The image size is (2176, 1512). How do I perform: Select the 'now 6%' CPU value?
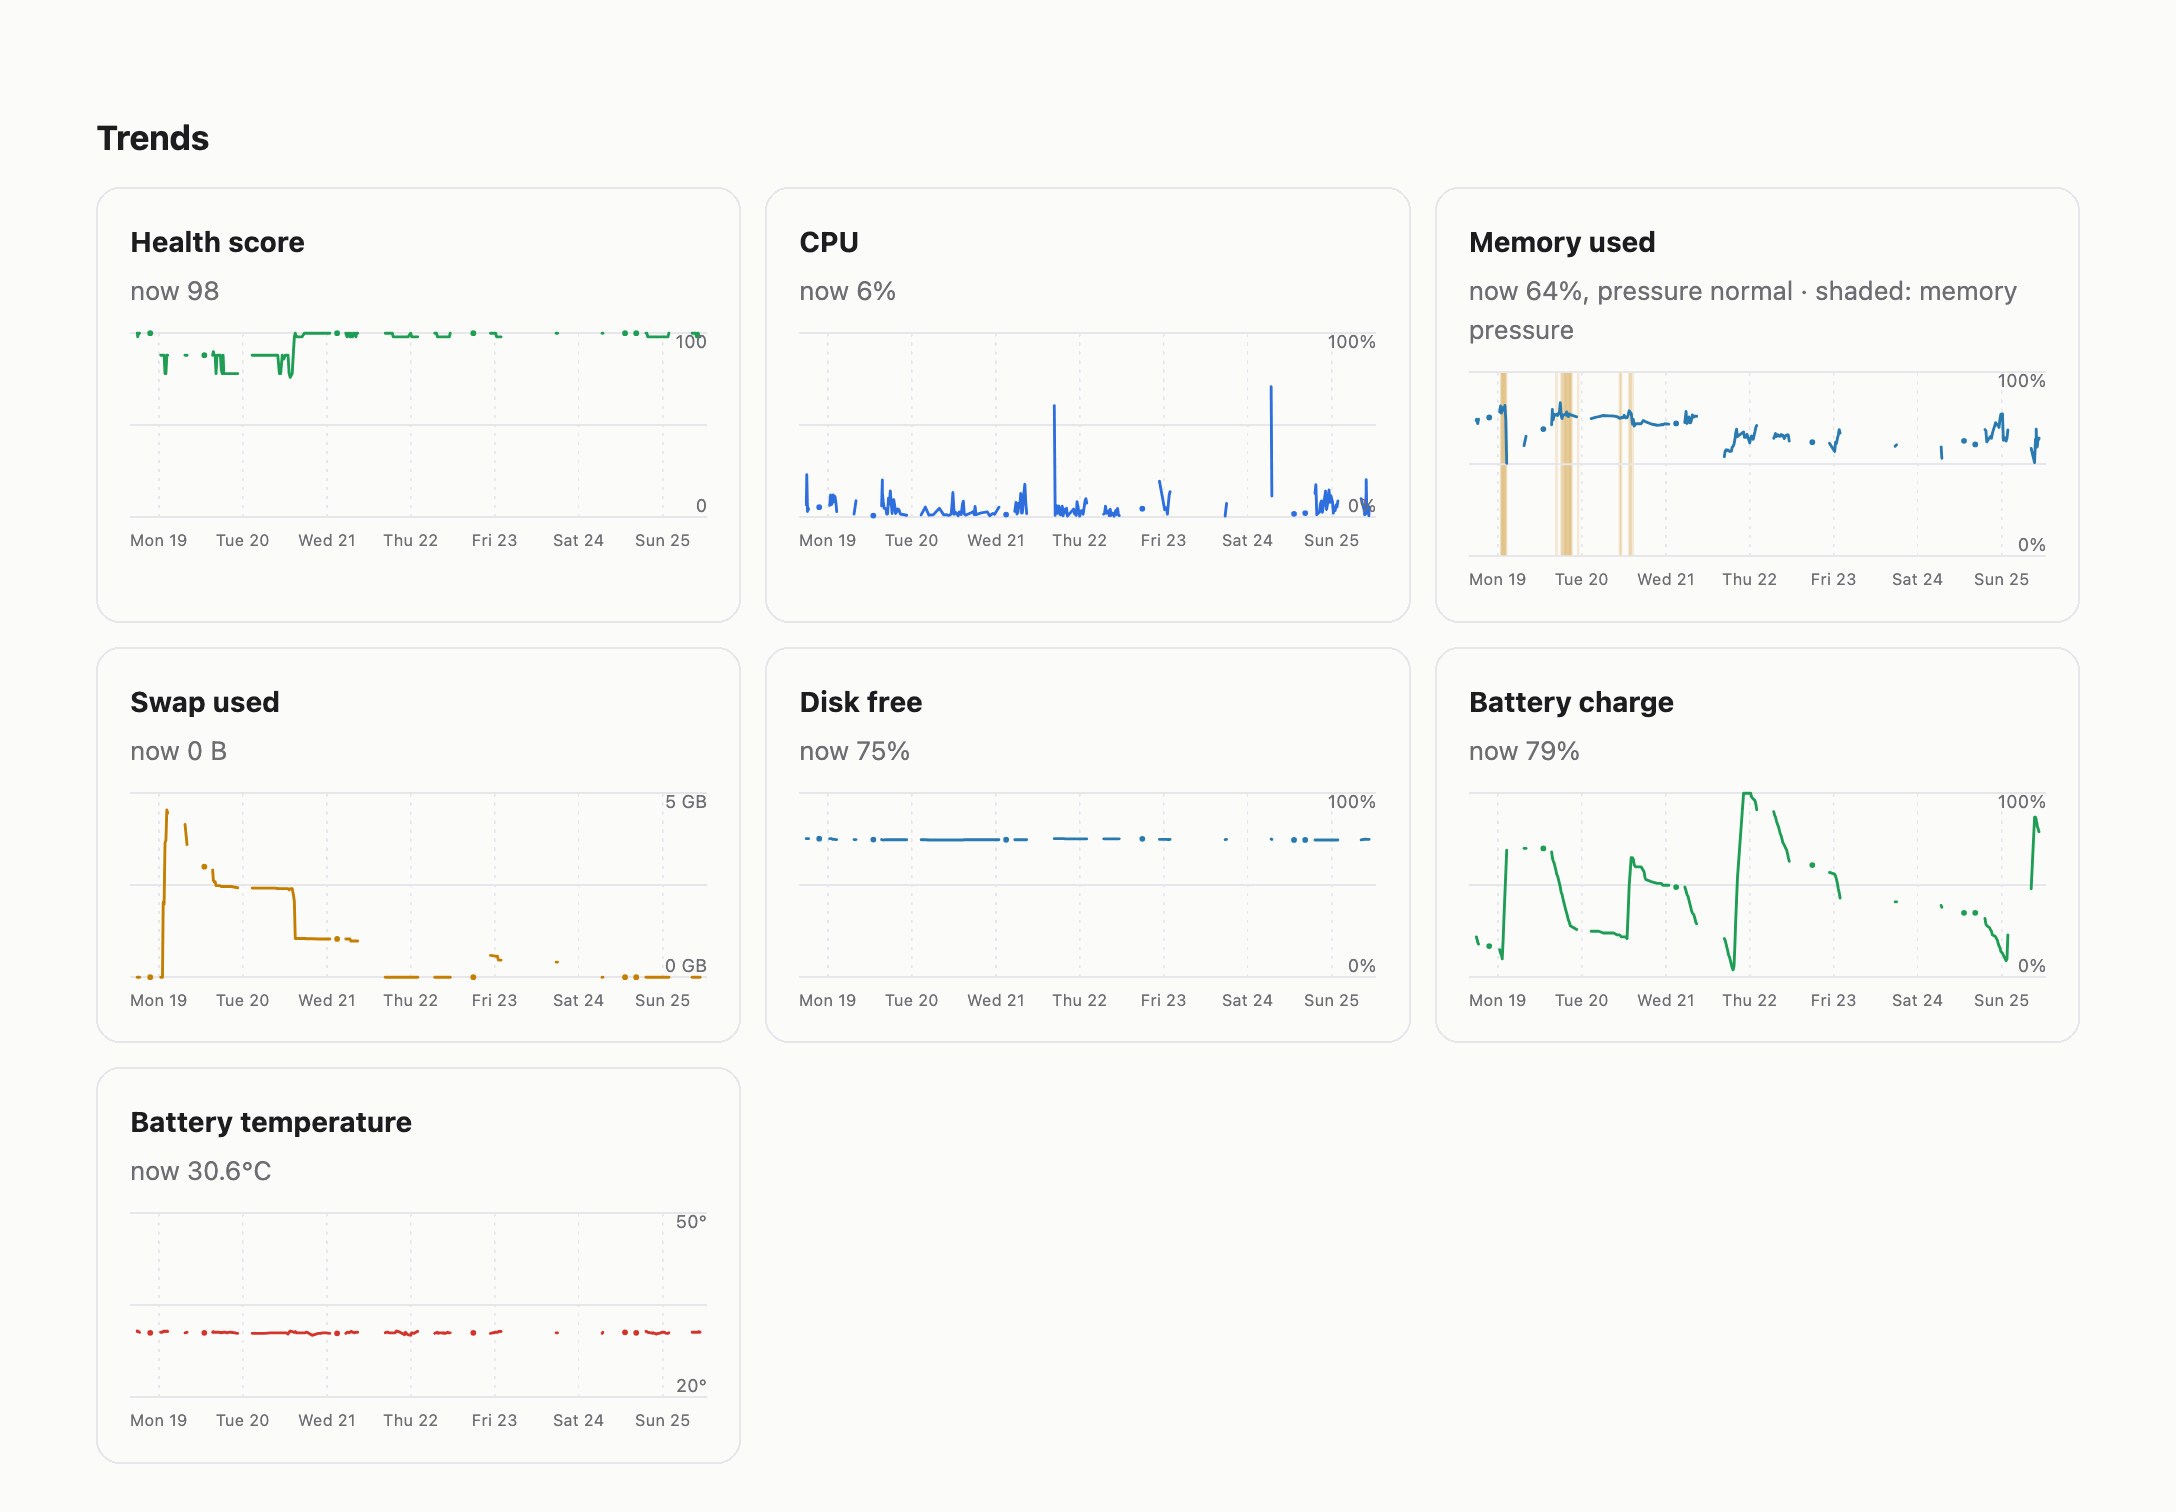[x=847, y=291]
